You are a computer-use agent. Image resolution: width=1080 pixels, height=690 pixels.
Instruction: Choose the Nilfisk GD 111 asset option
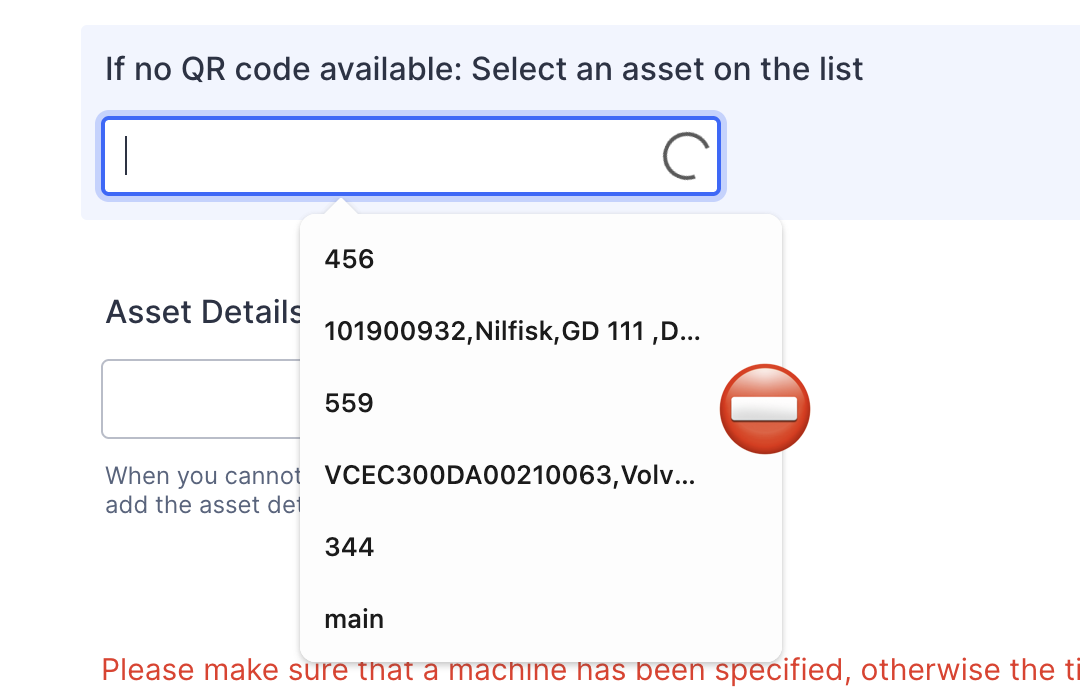[x=512, y=332]
